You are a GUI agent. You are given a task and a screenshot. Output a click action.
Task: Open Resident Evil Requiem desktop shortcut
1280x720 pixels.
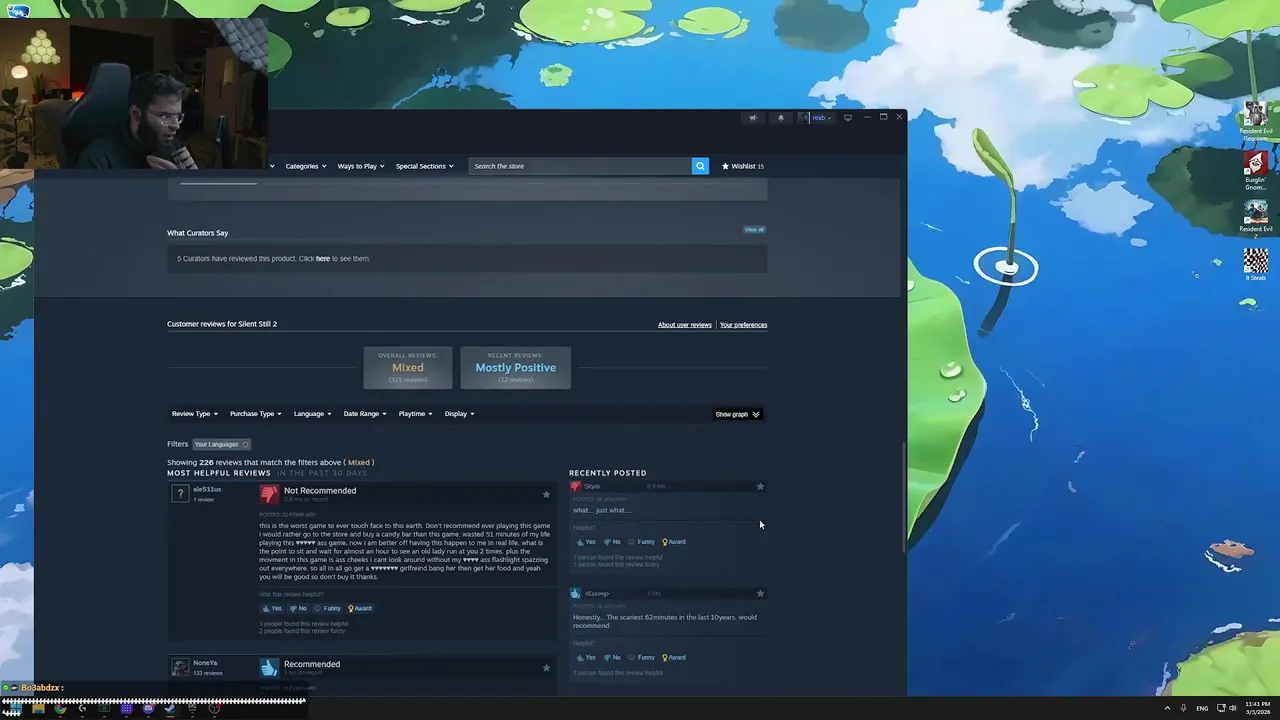pyautogui.click(x=1255, y=121)
